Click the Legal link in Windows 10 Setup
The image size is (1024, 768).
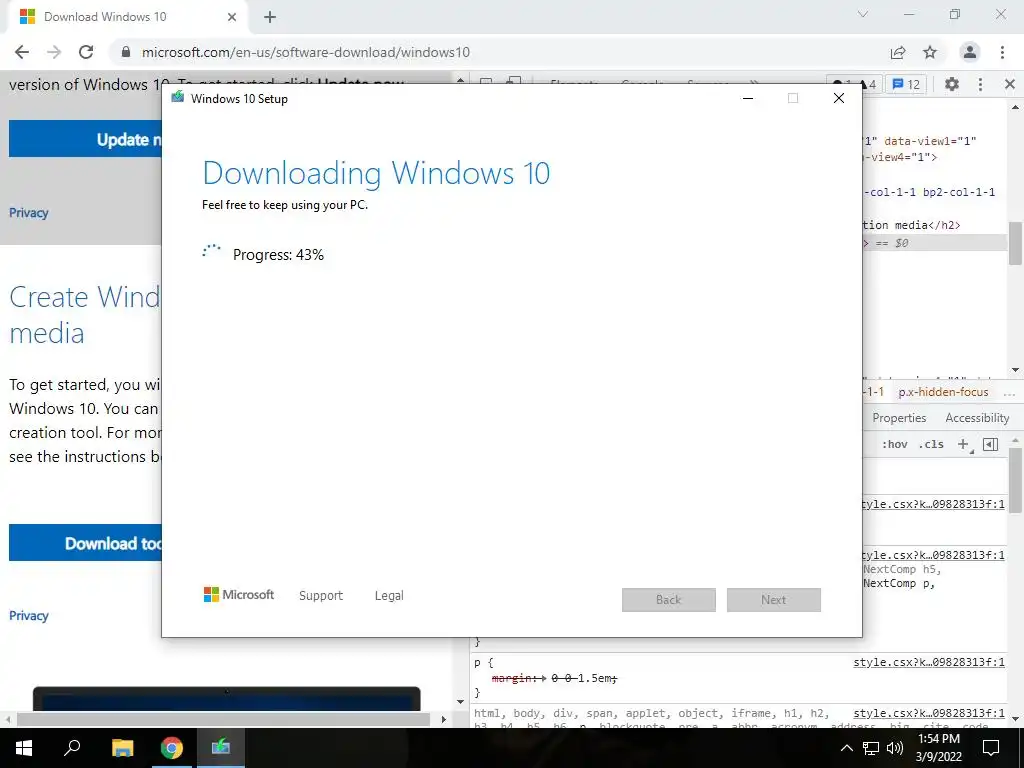click(x=389, y=596)
